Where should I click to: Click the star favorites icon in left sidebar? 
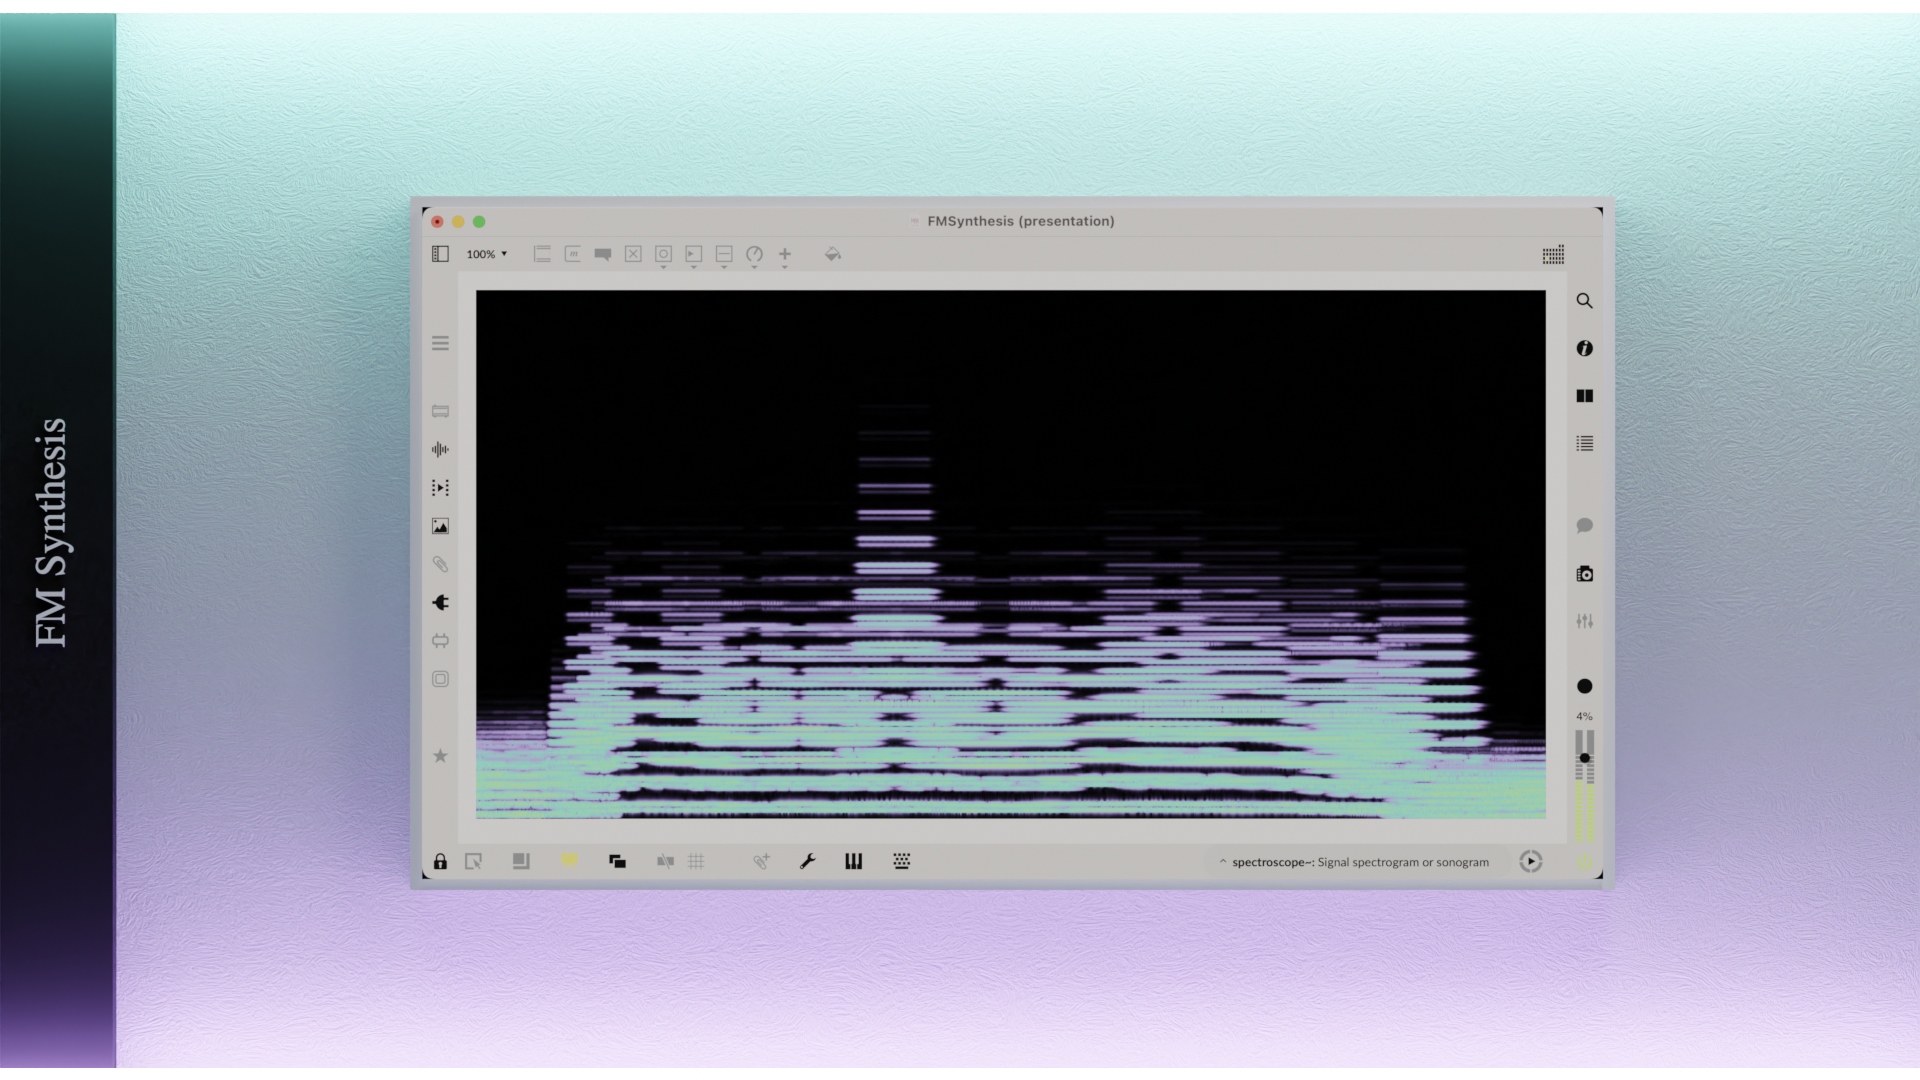(x=441, y=756)
